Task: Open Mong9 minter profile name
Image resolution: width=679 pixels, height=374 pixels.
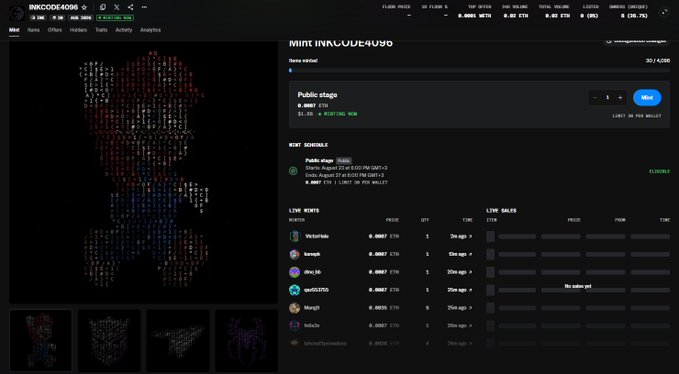Action: (312, 307)
